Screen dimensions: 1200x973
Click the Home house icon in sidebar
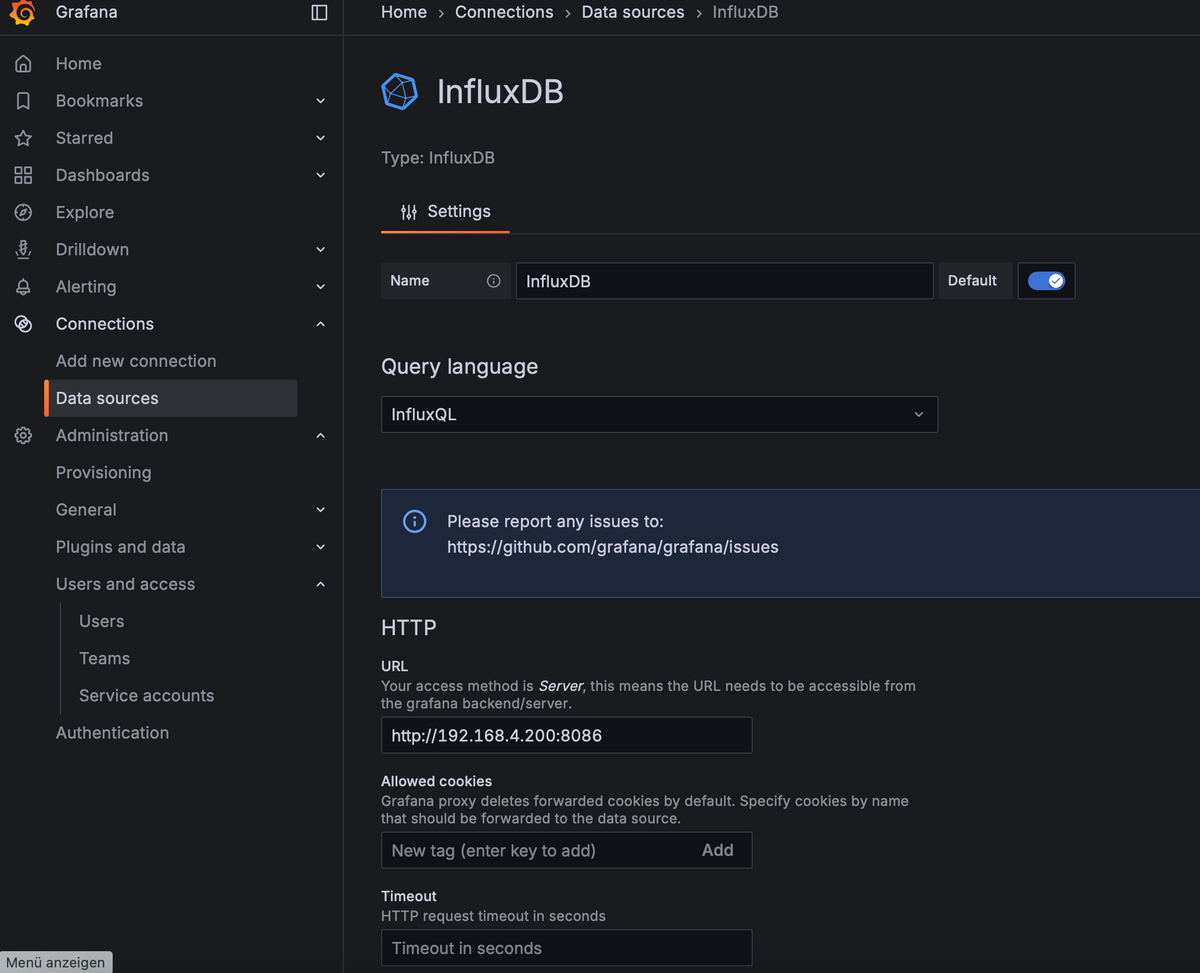click(x=23, y=64)
